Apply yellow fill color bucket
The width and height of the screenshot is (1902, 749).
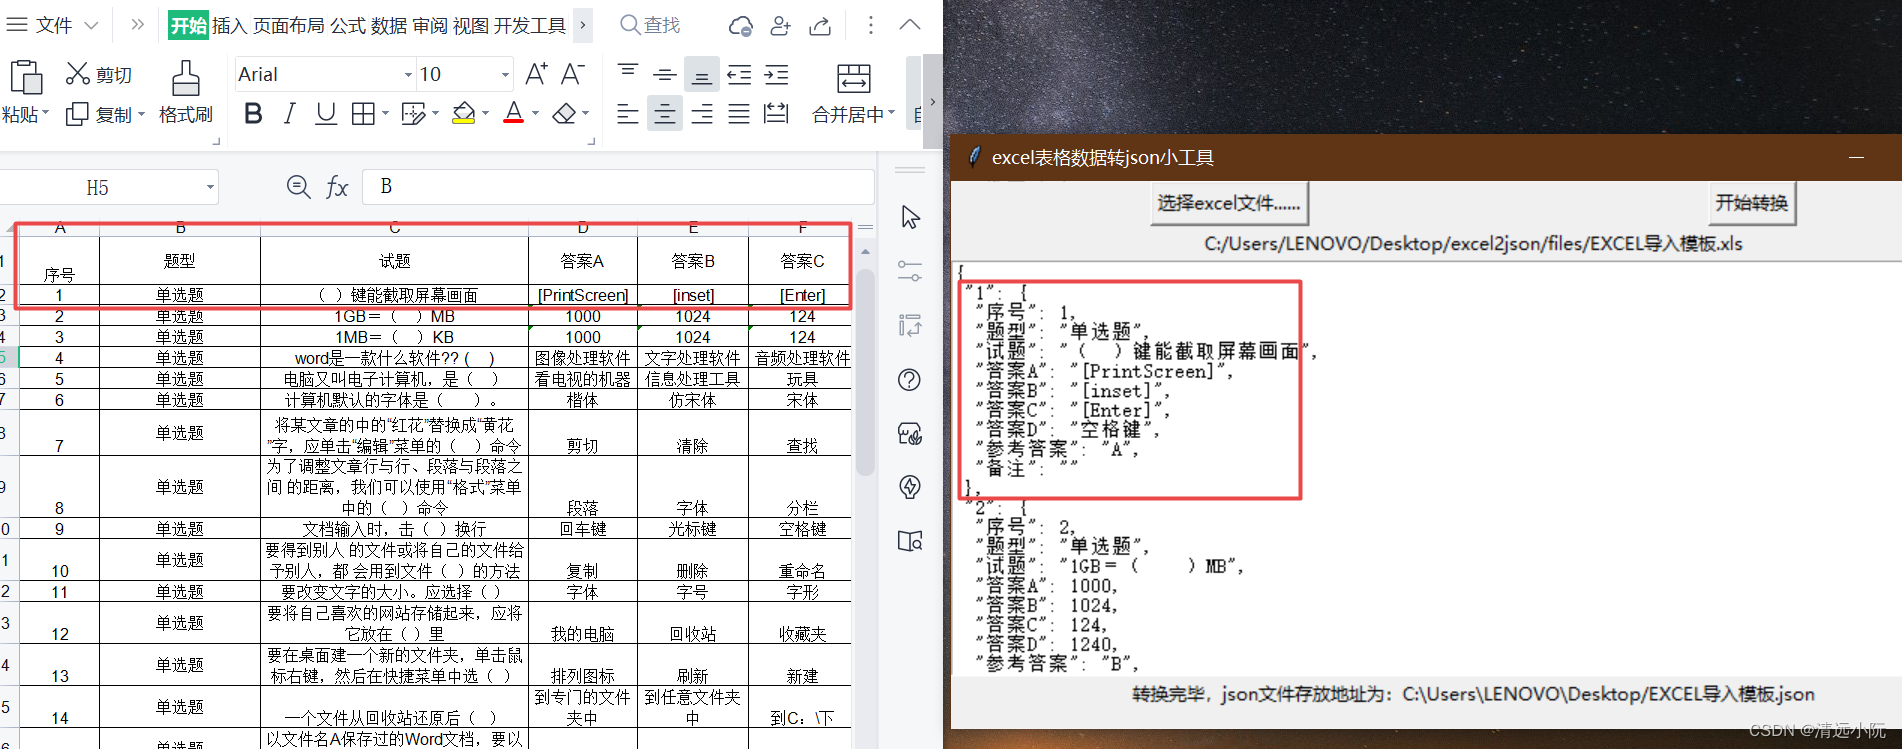pyautogui.click(x=463, y=114)
